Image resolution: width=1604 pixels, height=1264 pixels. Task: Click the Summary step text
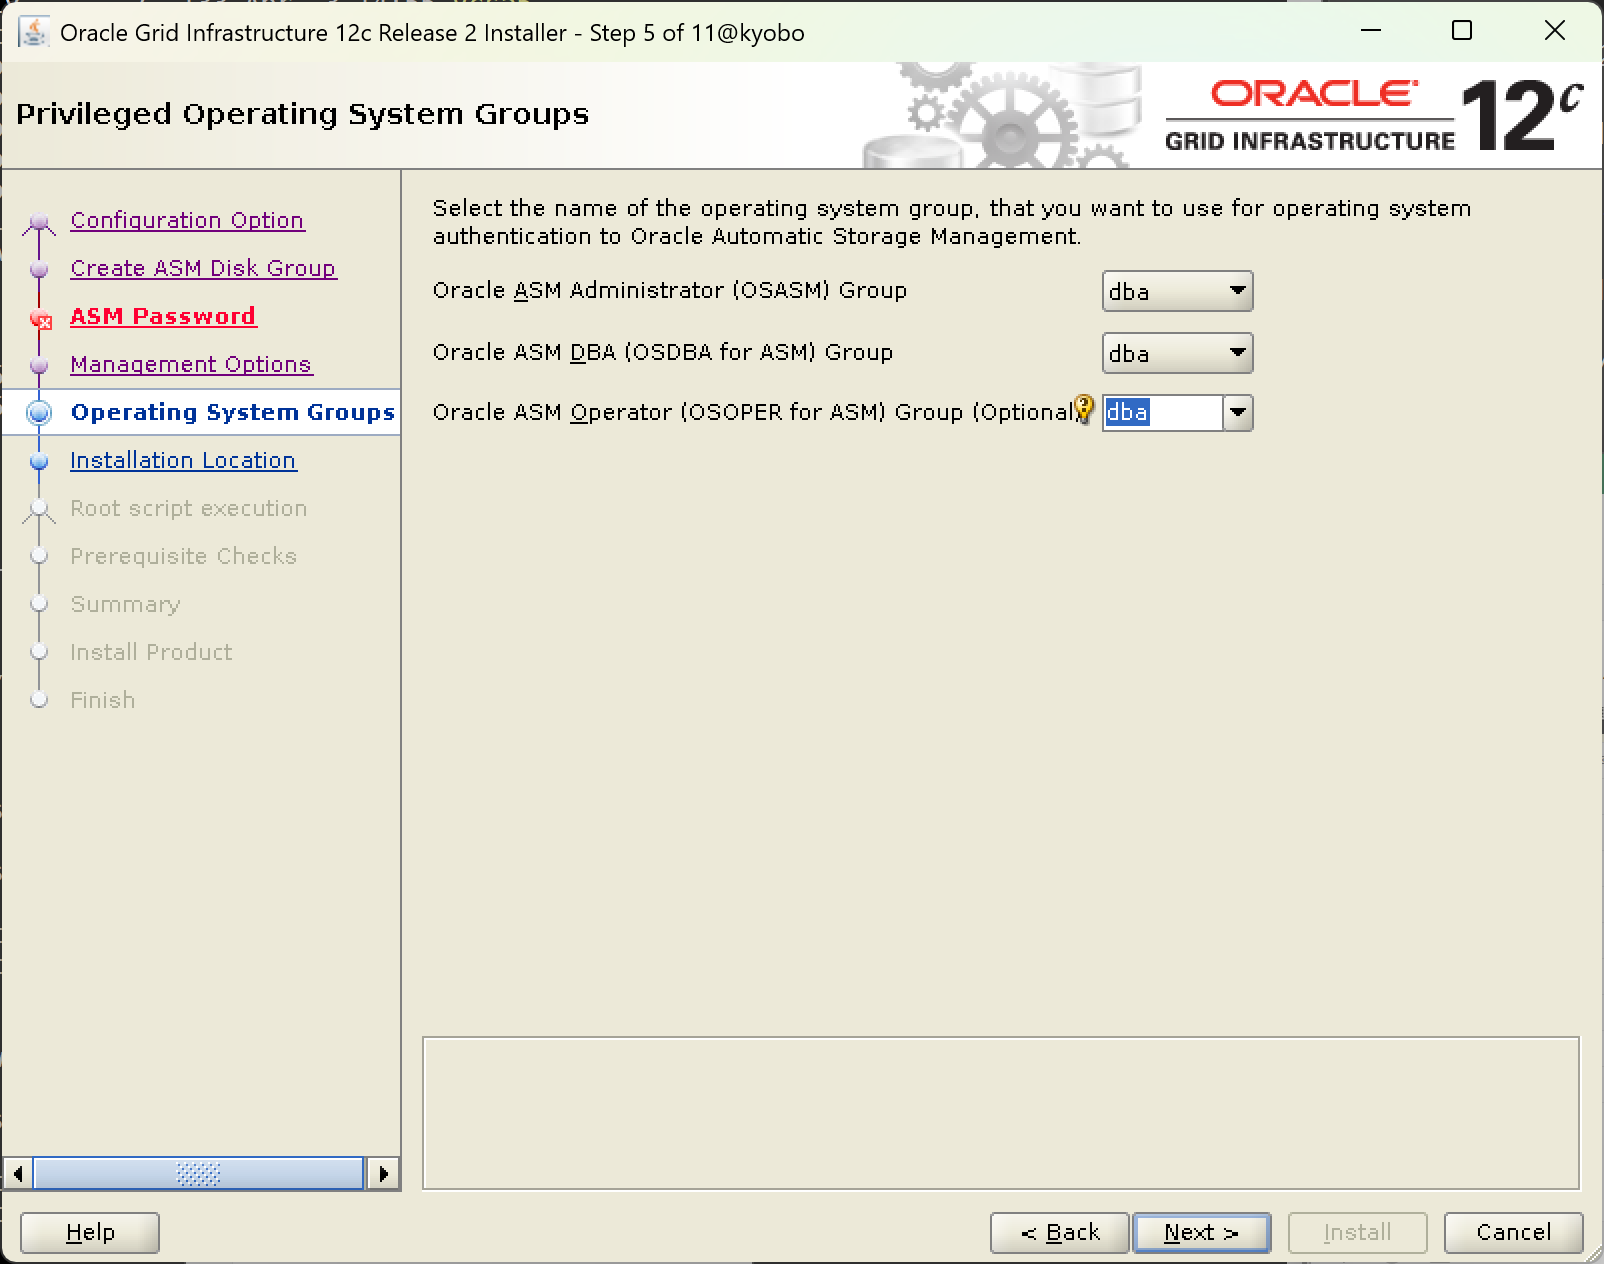[125, 604]
